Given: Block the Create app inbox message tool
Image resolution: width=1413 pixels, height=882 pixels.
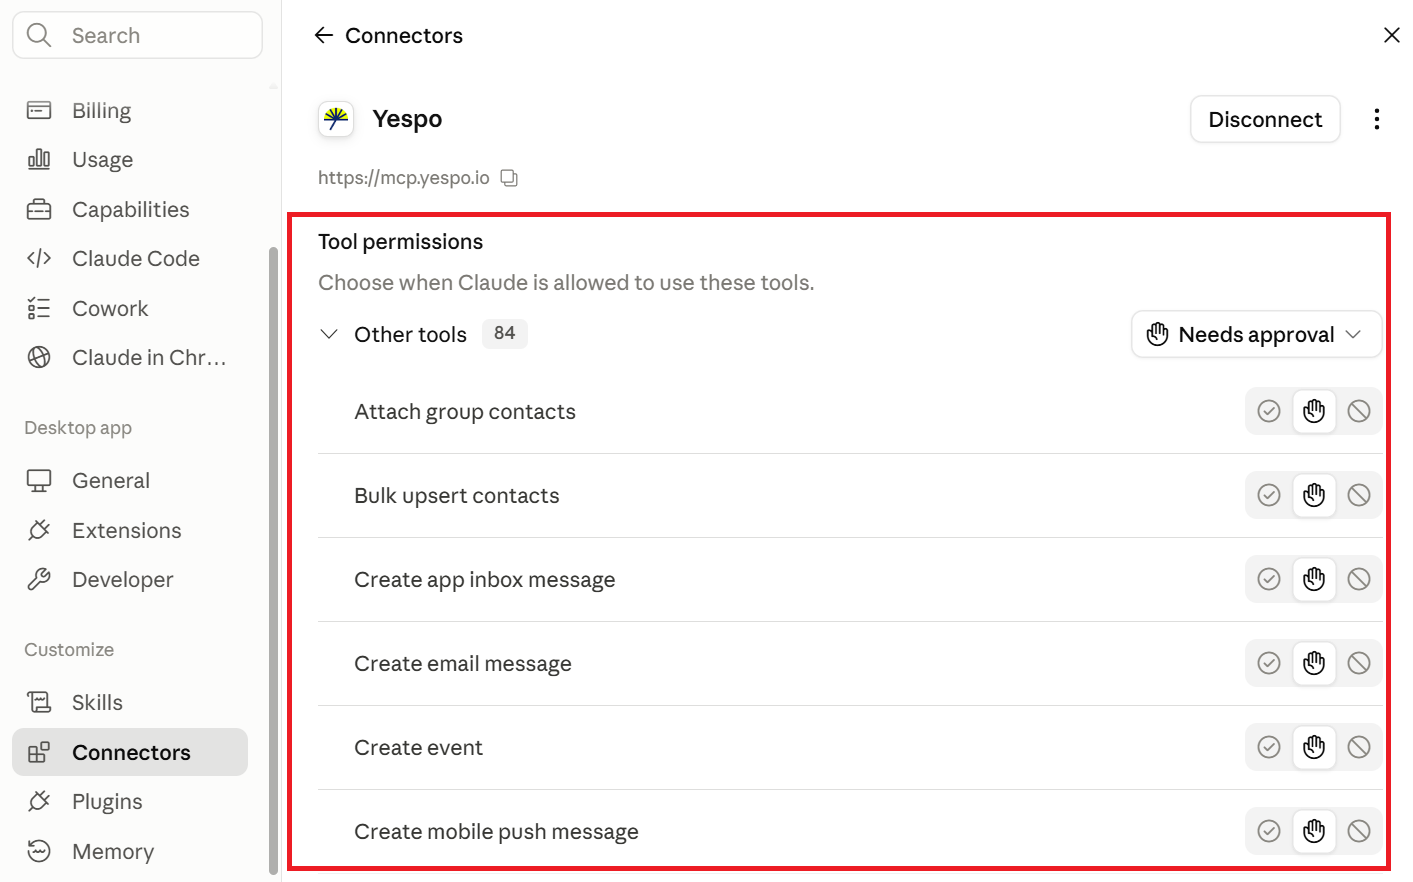Looking at the screenshot, I should pyautogui.click(x=1359, y=579).
